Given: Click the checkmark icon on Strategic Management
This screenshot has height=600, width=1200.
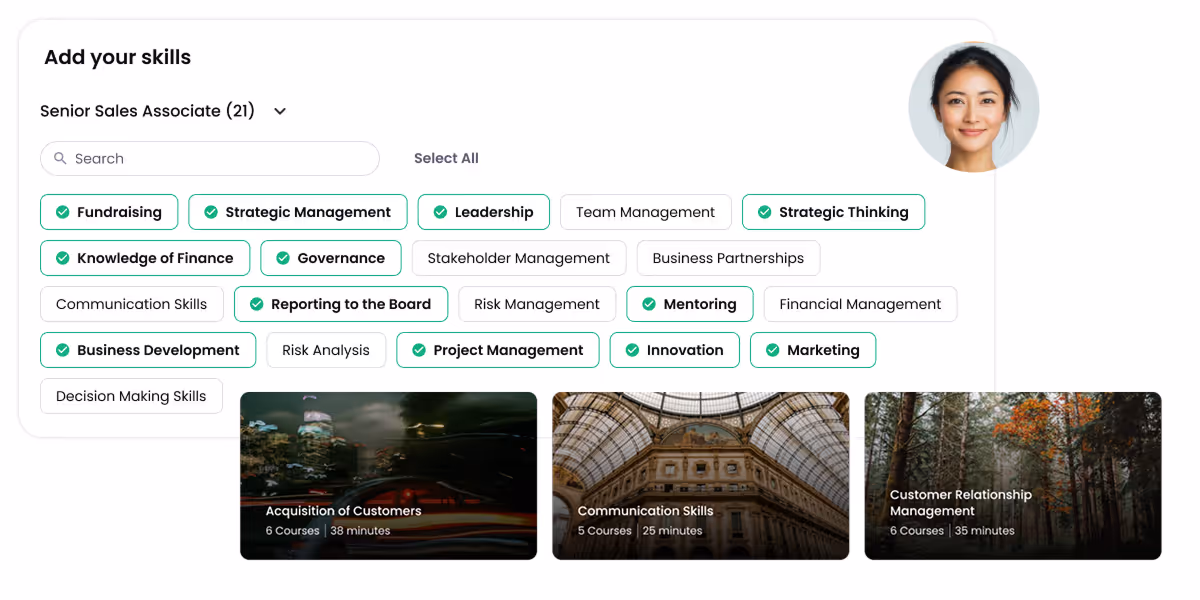Looking at the screenshot, I should point(211,212).
